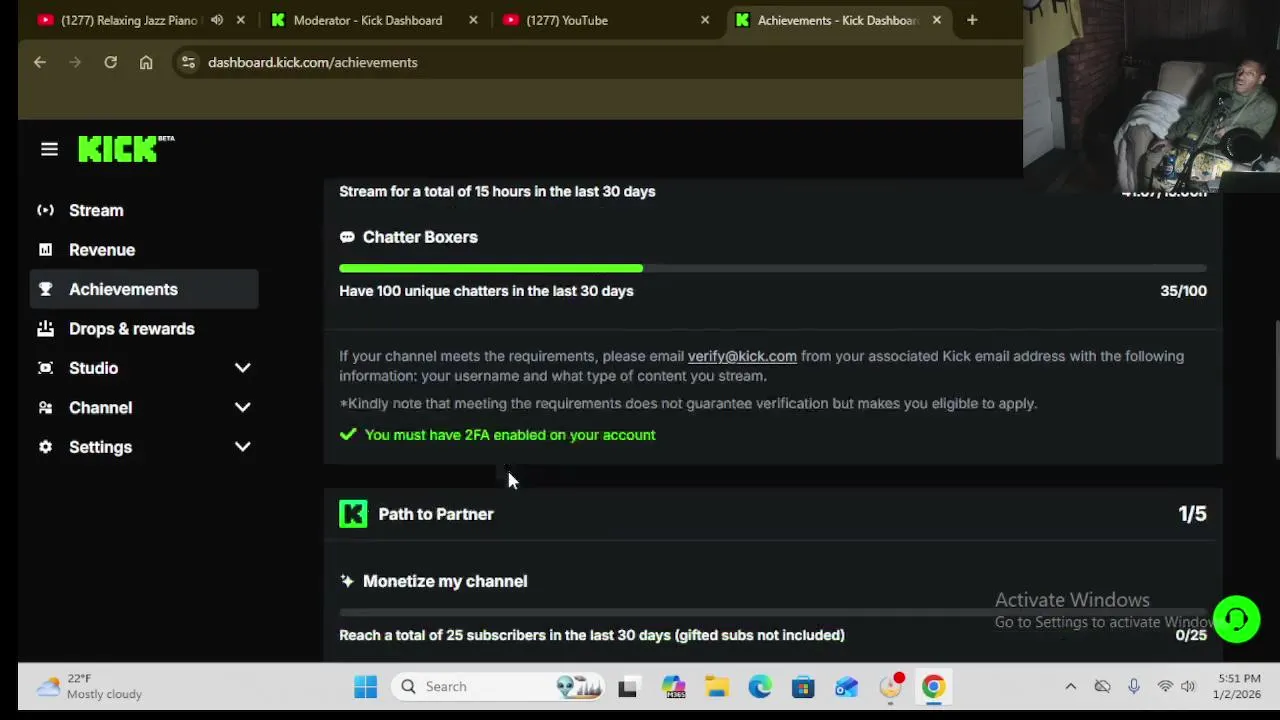1280x720 pixels.
Task: Expand the Studio section chevron
Action: (x=242, y=368)
